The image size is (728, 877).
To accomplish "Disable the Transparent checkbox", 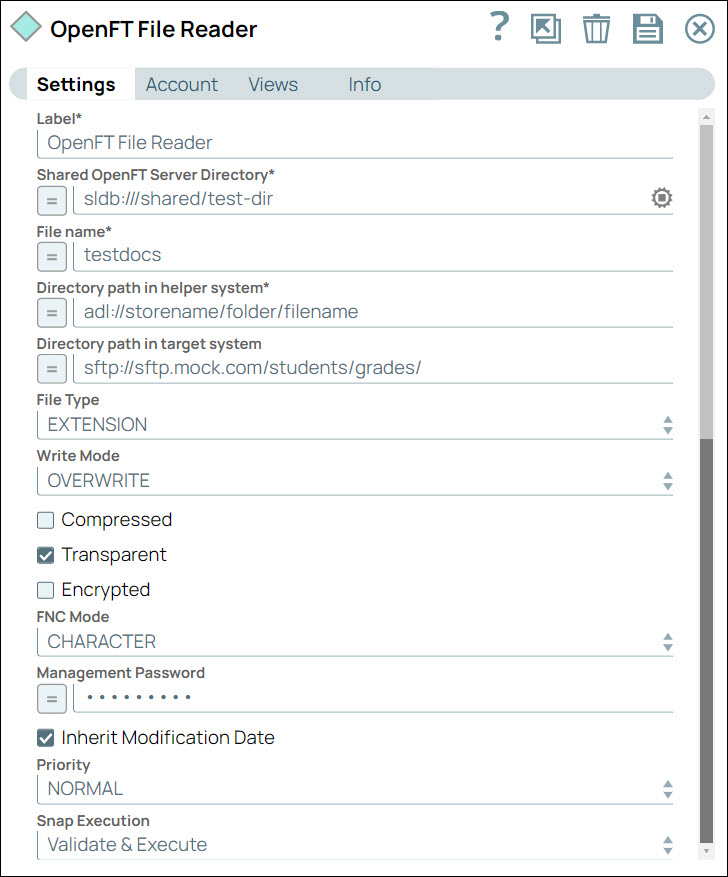I will pos(44,555).
